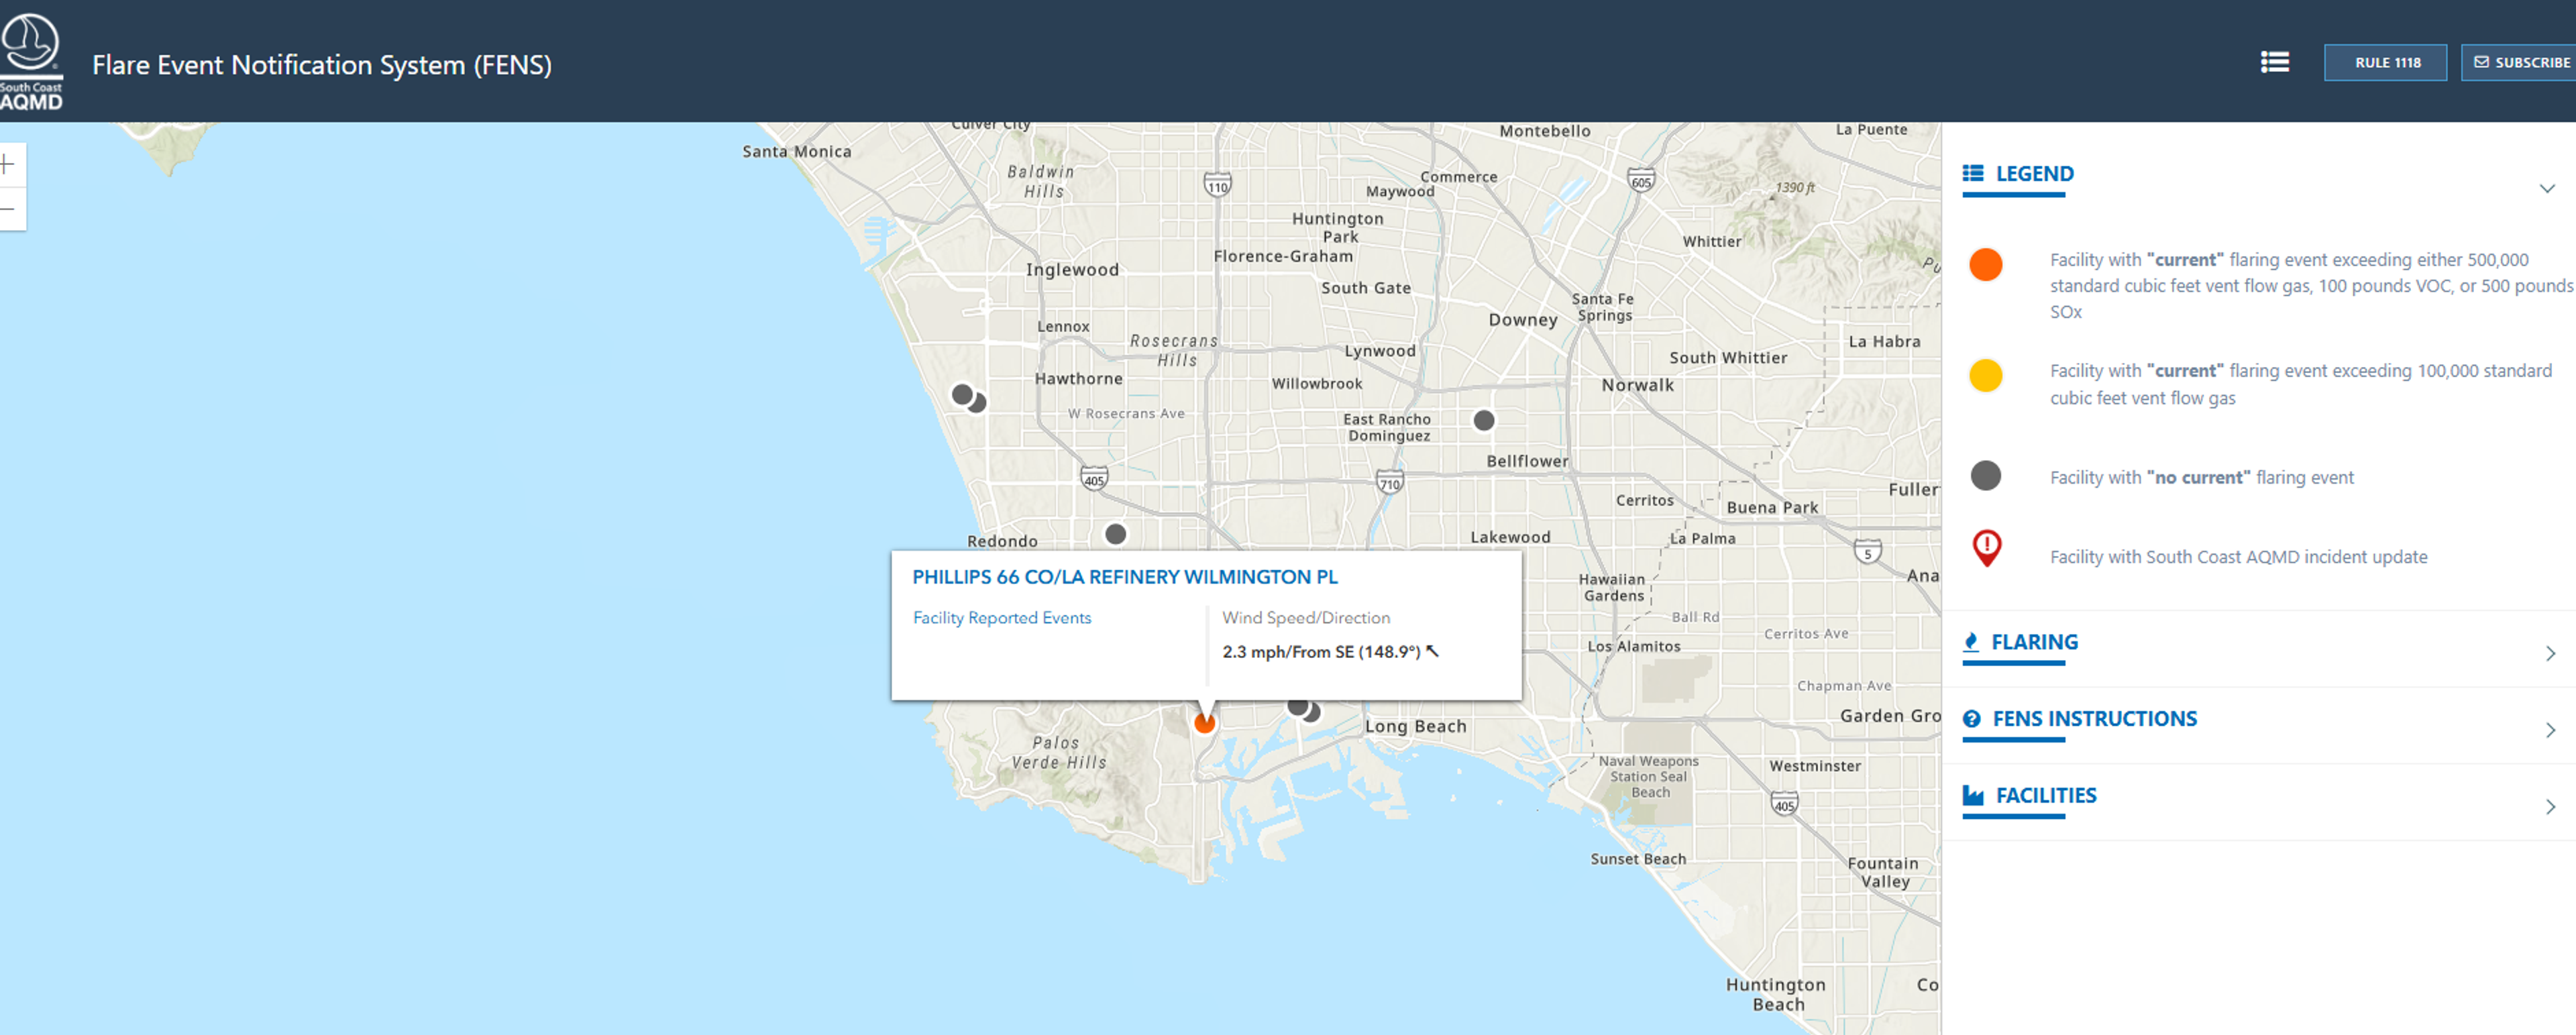Click PHILLIPS 66 CO/LA REFINERY WILMINGTON PL title

tap(1124, 577)
